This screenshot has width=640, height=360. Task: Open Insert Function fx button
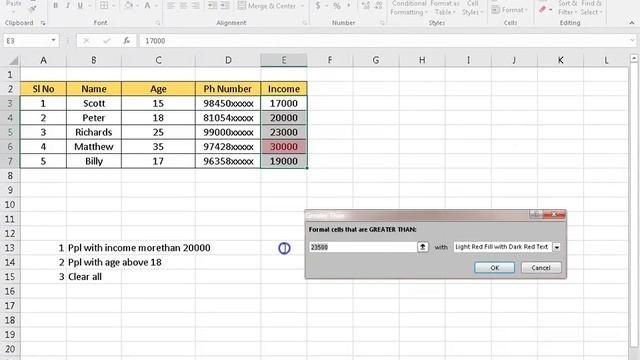[127, 40]
